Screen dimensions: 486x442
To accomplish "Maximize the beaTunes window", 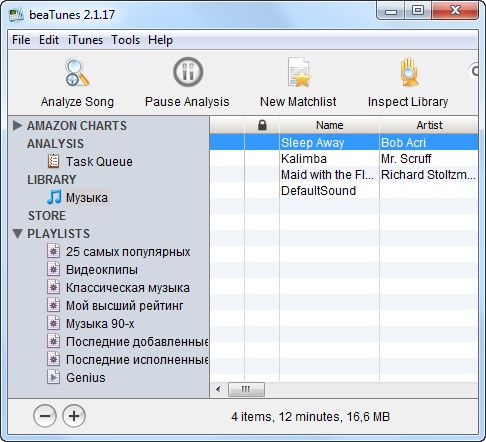I will 418,11.
